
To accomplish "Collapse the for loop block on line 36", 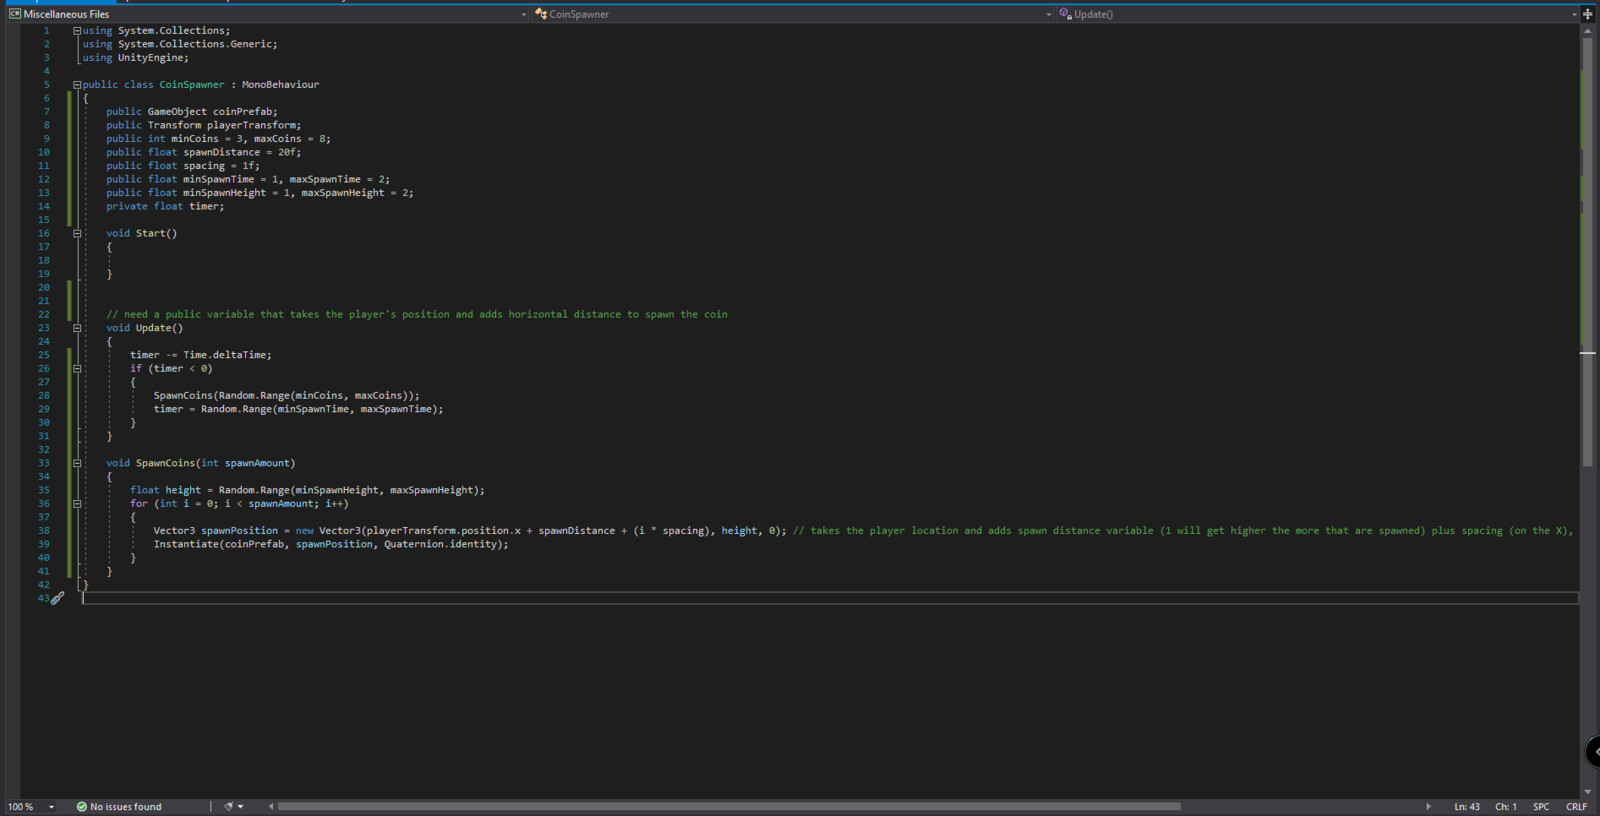I will pos(77,503).
